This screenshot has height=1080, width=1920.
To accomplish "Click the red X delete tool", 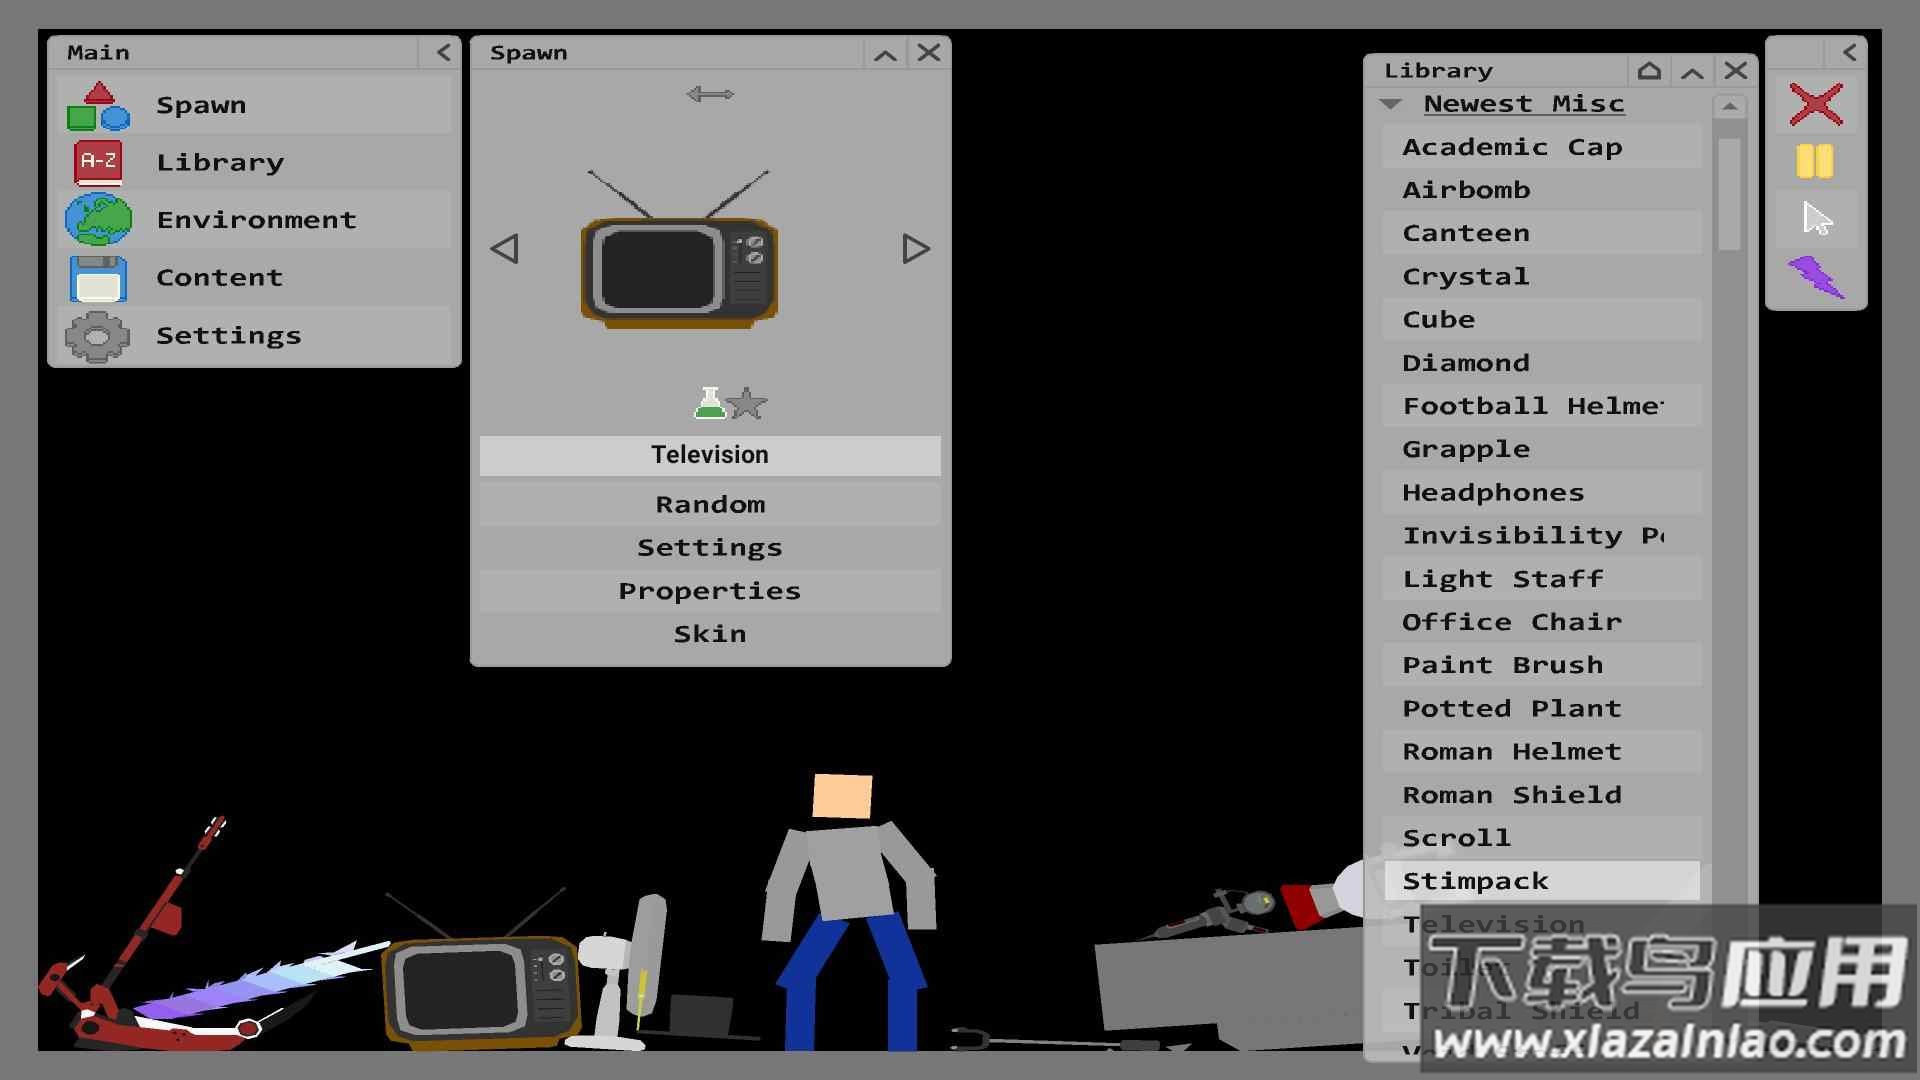I will coord(1815,104).
